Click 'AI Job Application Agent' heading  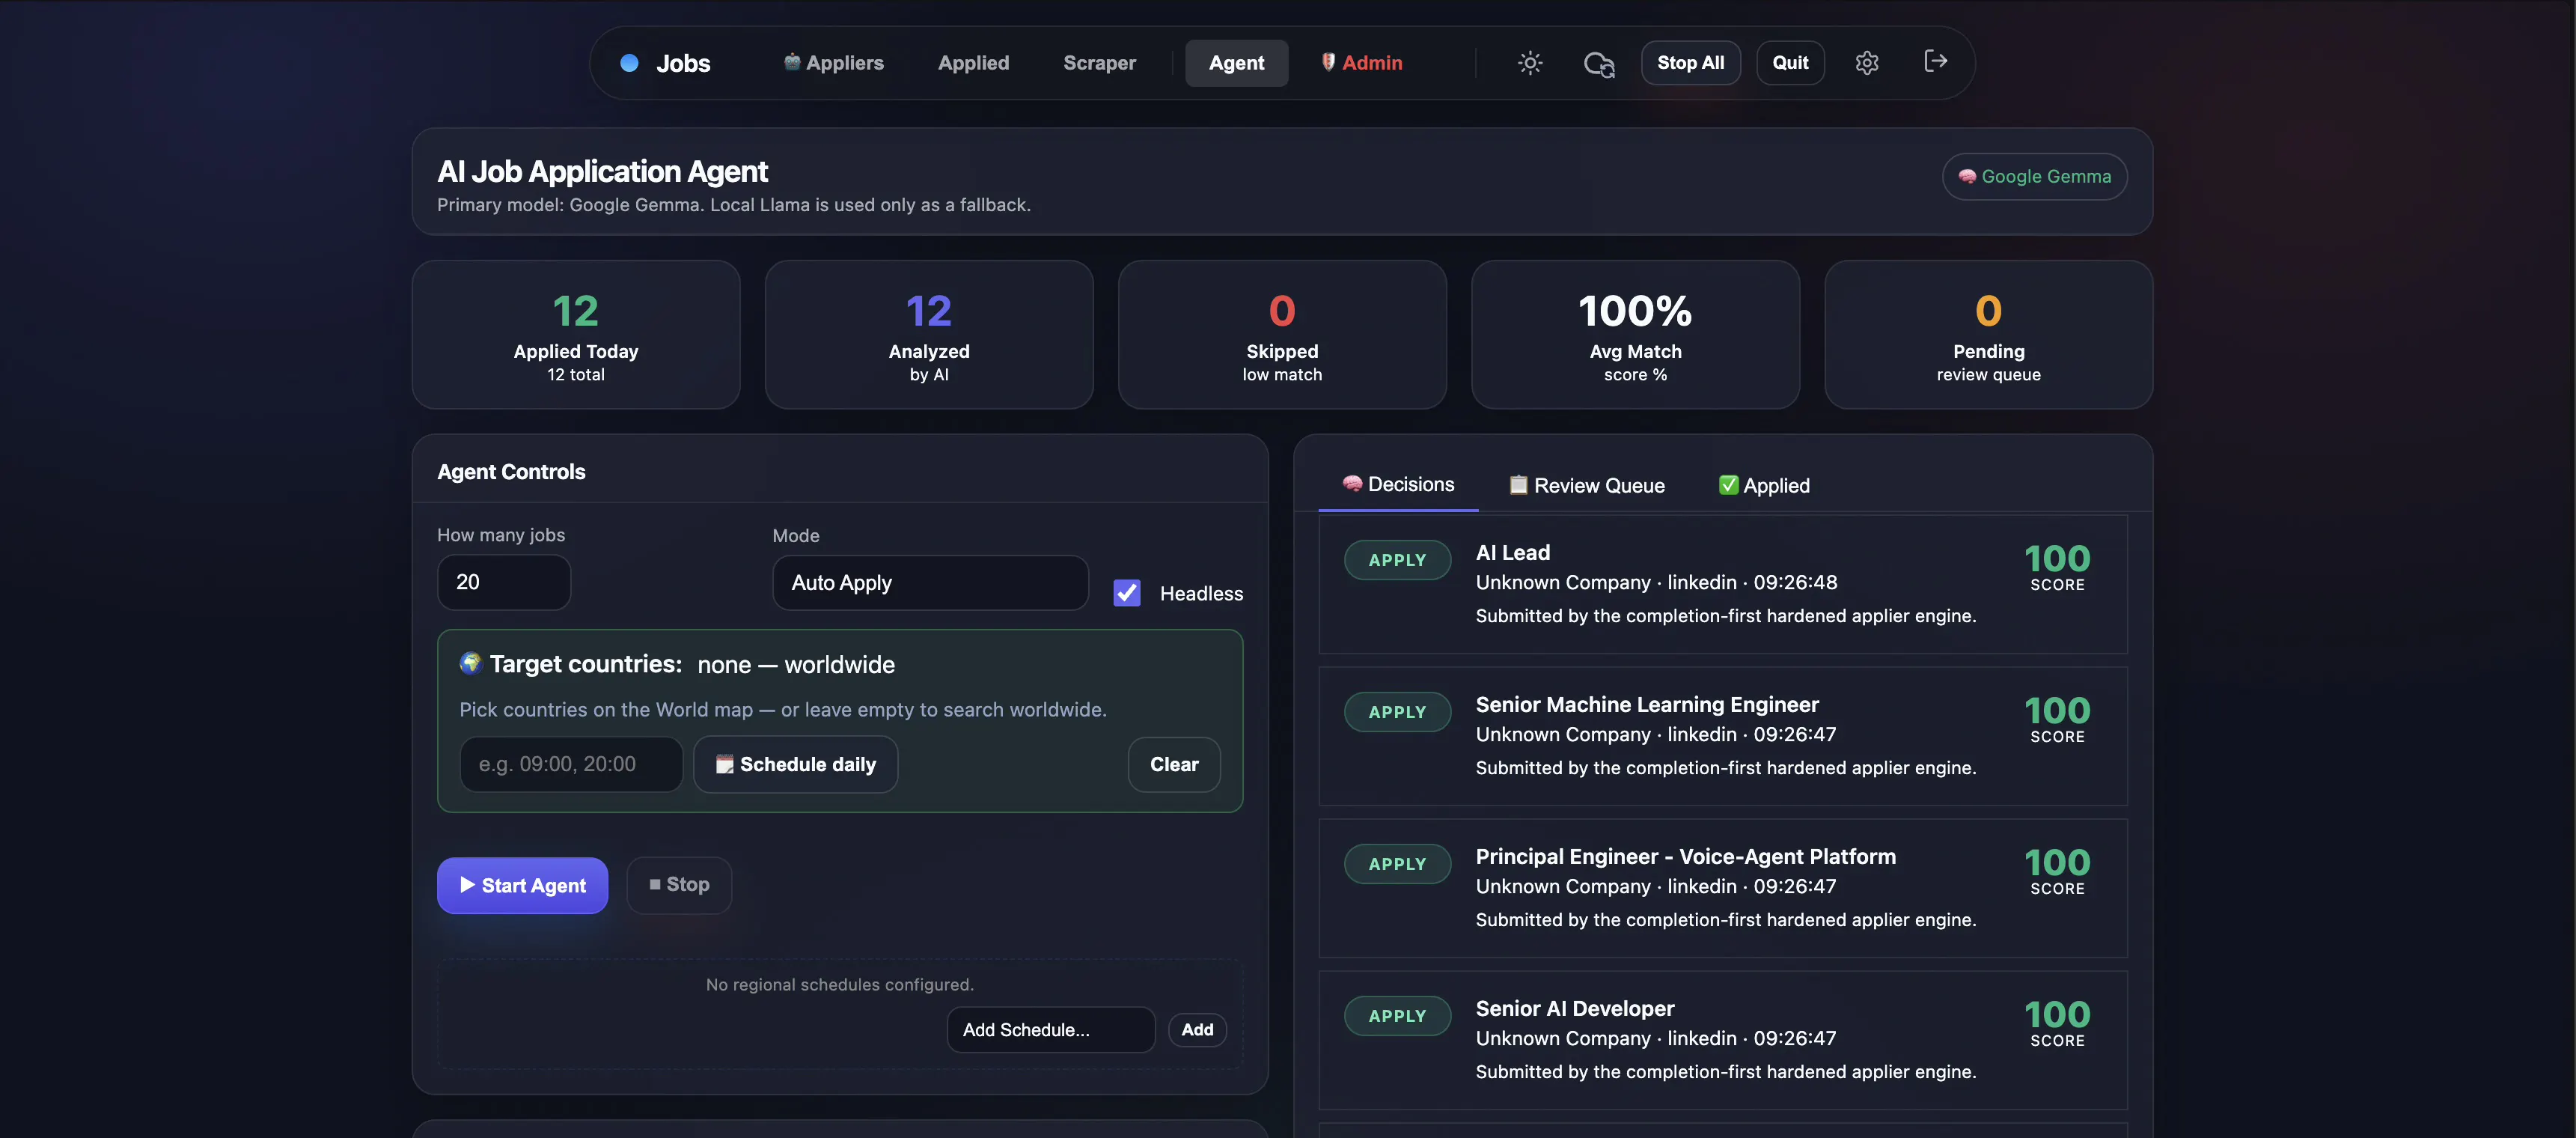pyautogui.click(x=602, y=171)
